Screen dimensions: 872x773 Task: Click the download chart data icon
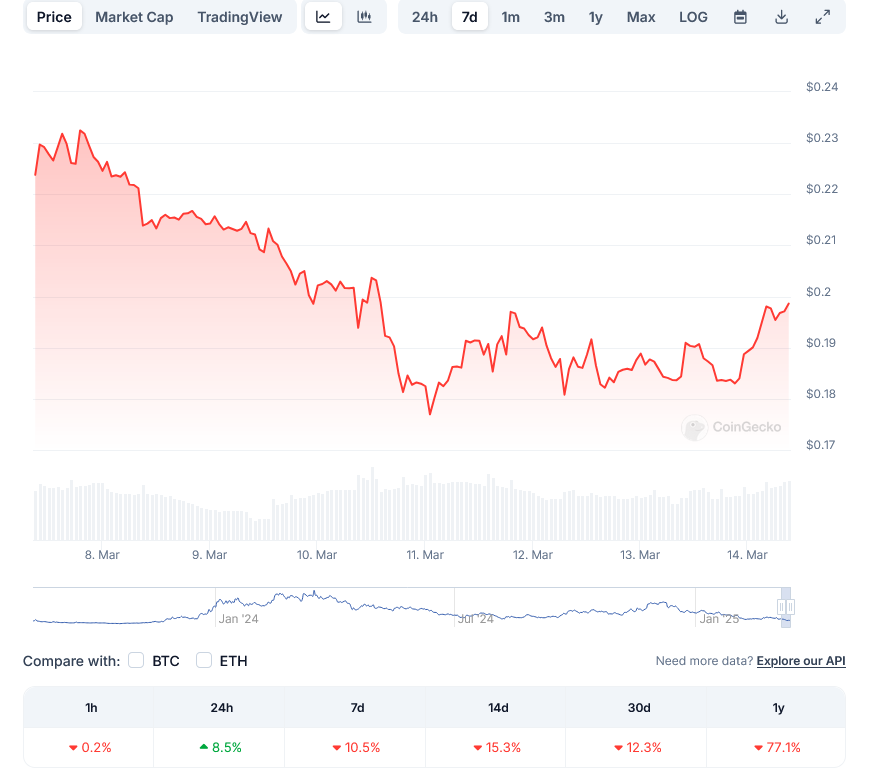[781, 17]
